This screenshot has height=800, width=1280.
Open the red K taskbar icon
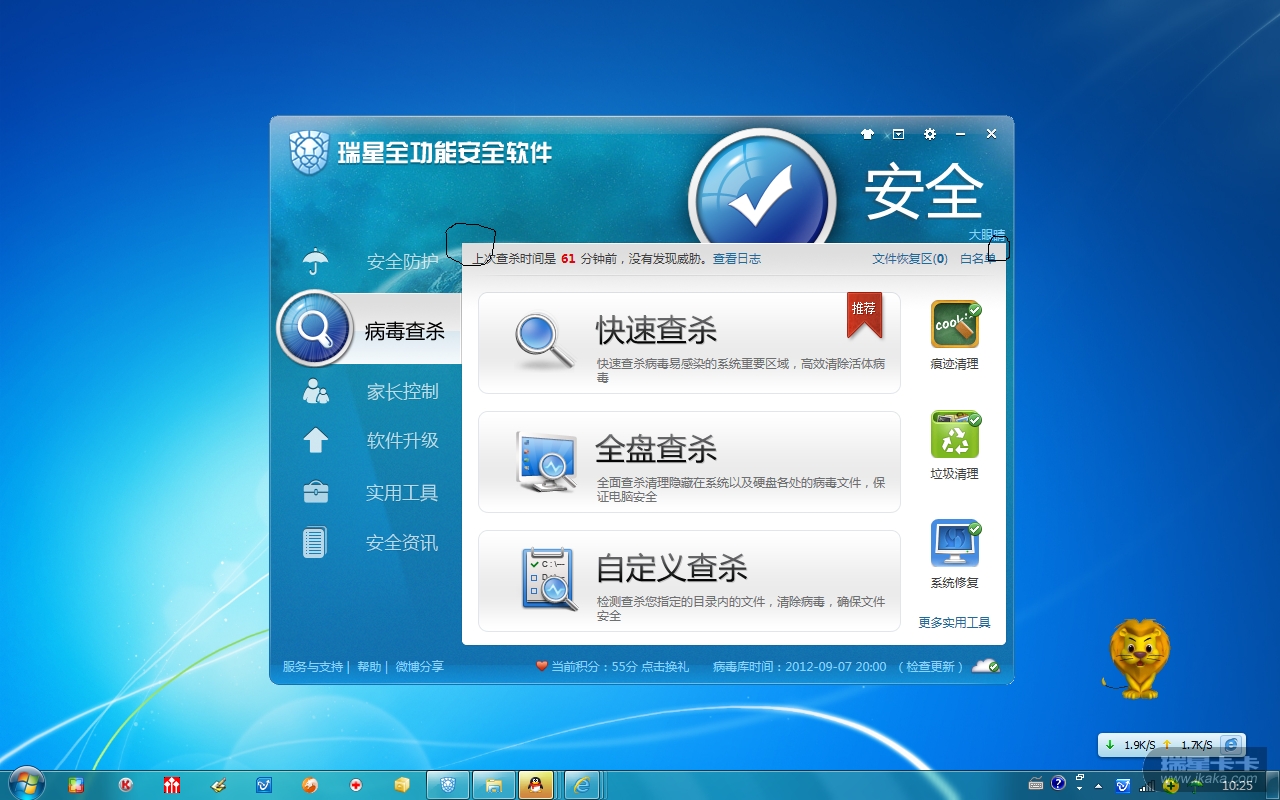(x=125, y=785)
